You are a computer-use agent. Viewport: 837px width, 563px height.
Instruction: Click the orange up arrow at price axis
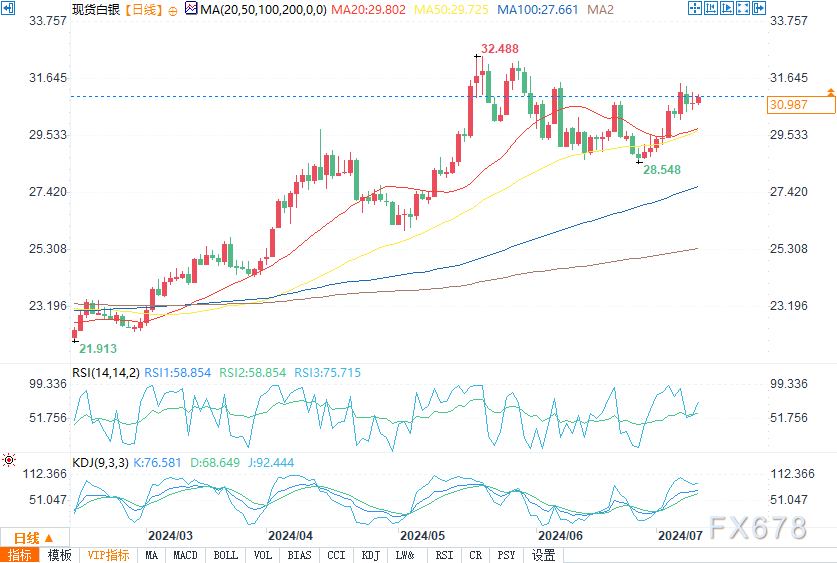tap(831, 92)
